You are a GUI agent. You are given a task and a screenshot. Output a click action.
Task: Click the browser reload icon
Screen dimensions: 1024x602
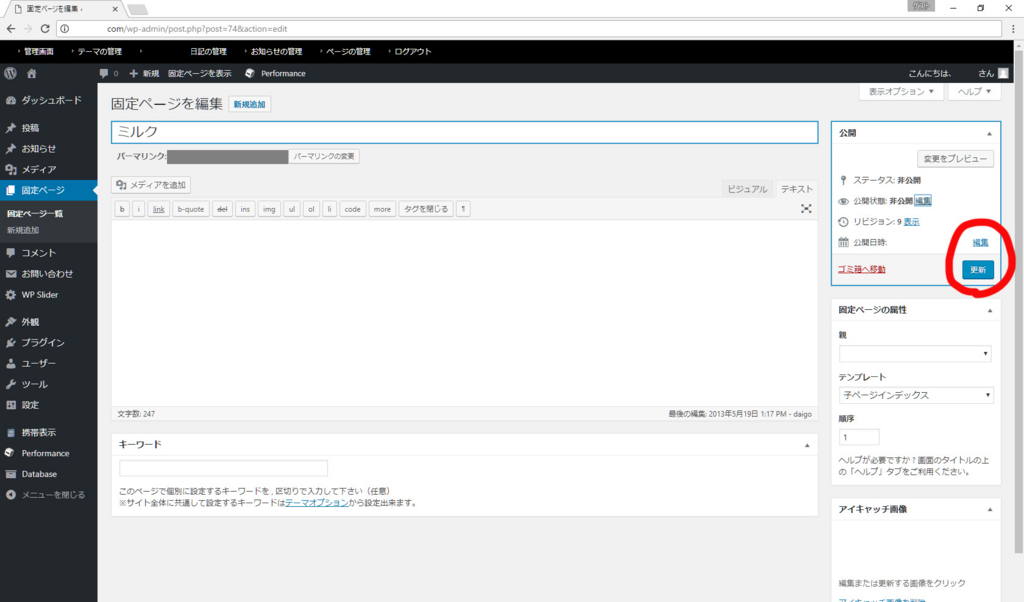[x=45, y=29]
